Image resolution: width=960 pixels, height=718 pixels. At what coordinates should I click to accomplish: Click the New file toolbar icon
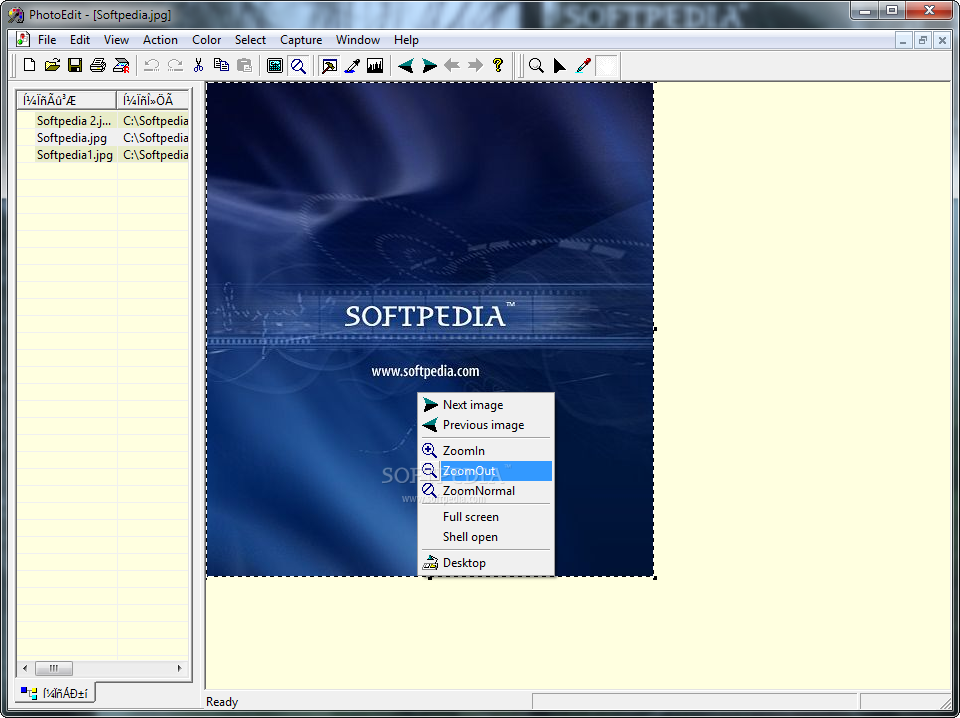(29, 65)
